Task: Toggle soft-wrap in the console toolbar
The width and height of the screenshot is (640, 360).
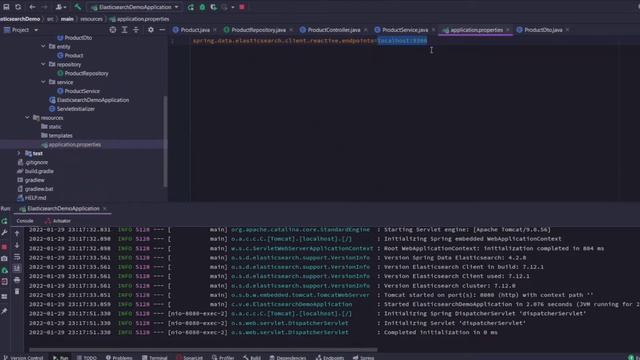Action: click(17, 257)
